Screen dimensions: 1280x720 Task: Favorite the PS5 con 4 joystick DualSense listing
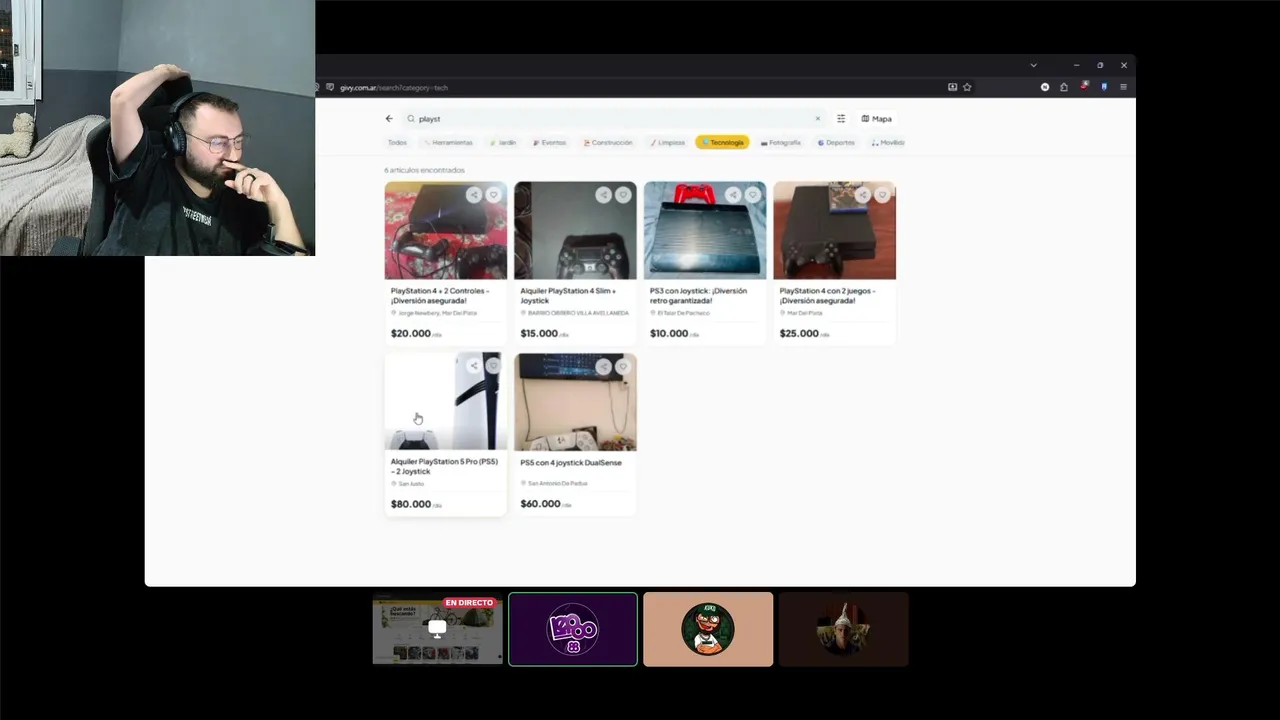622,366
